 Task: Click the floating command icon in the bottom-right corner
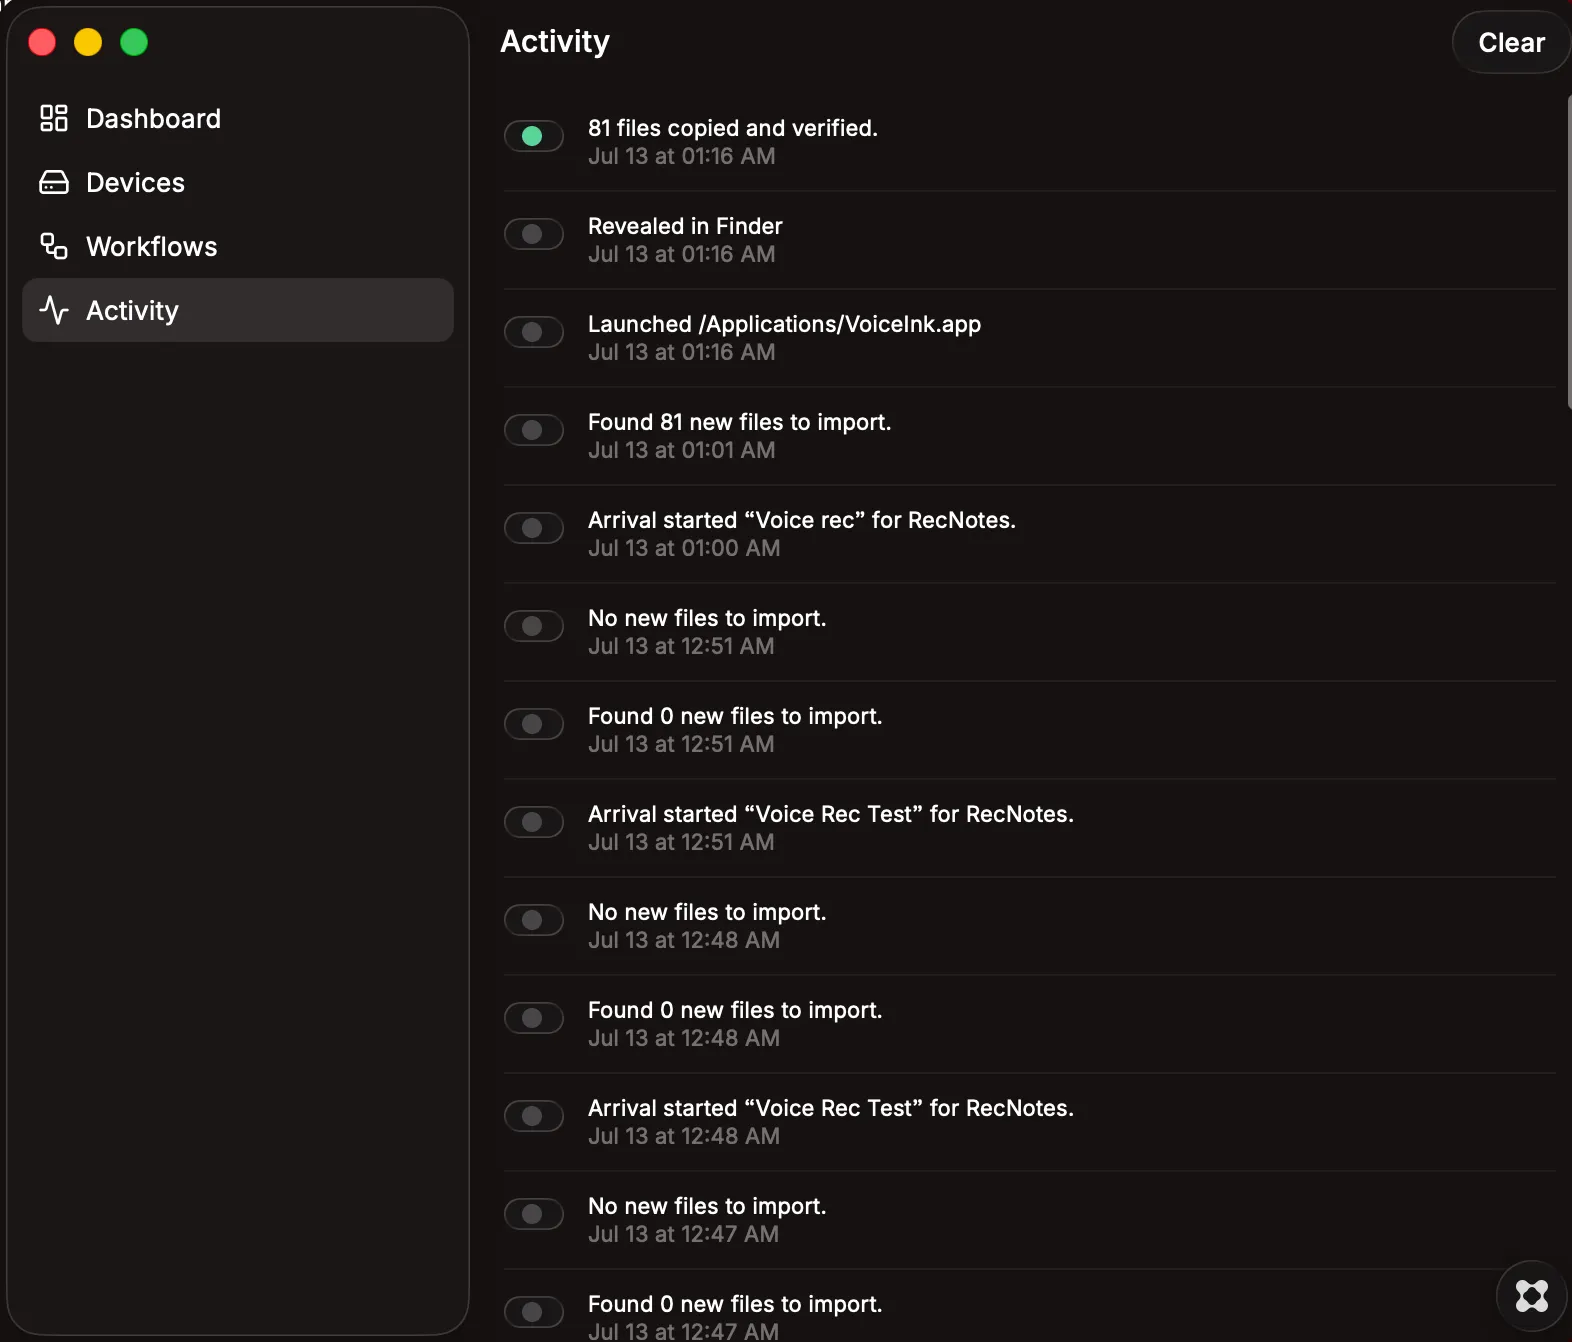coord(1531,1296)
